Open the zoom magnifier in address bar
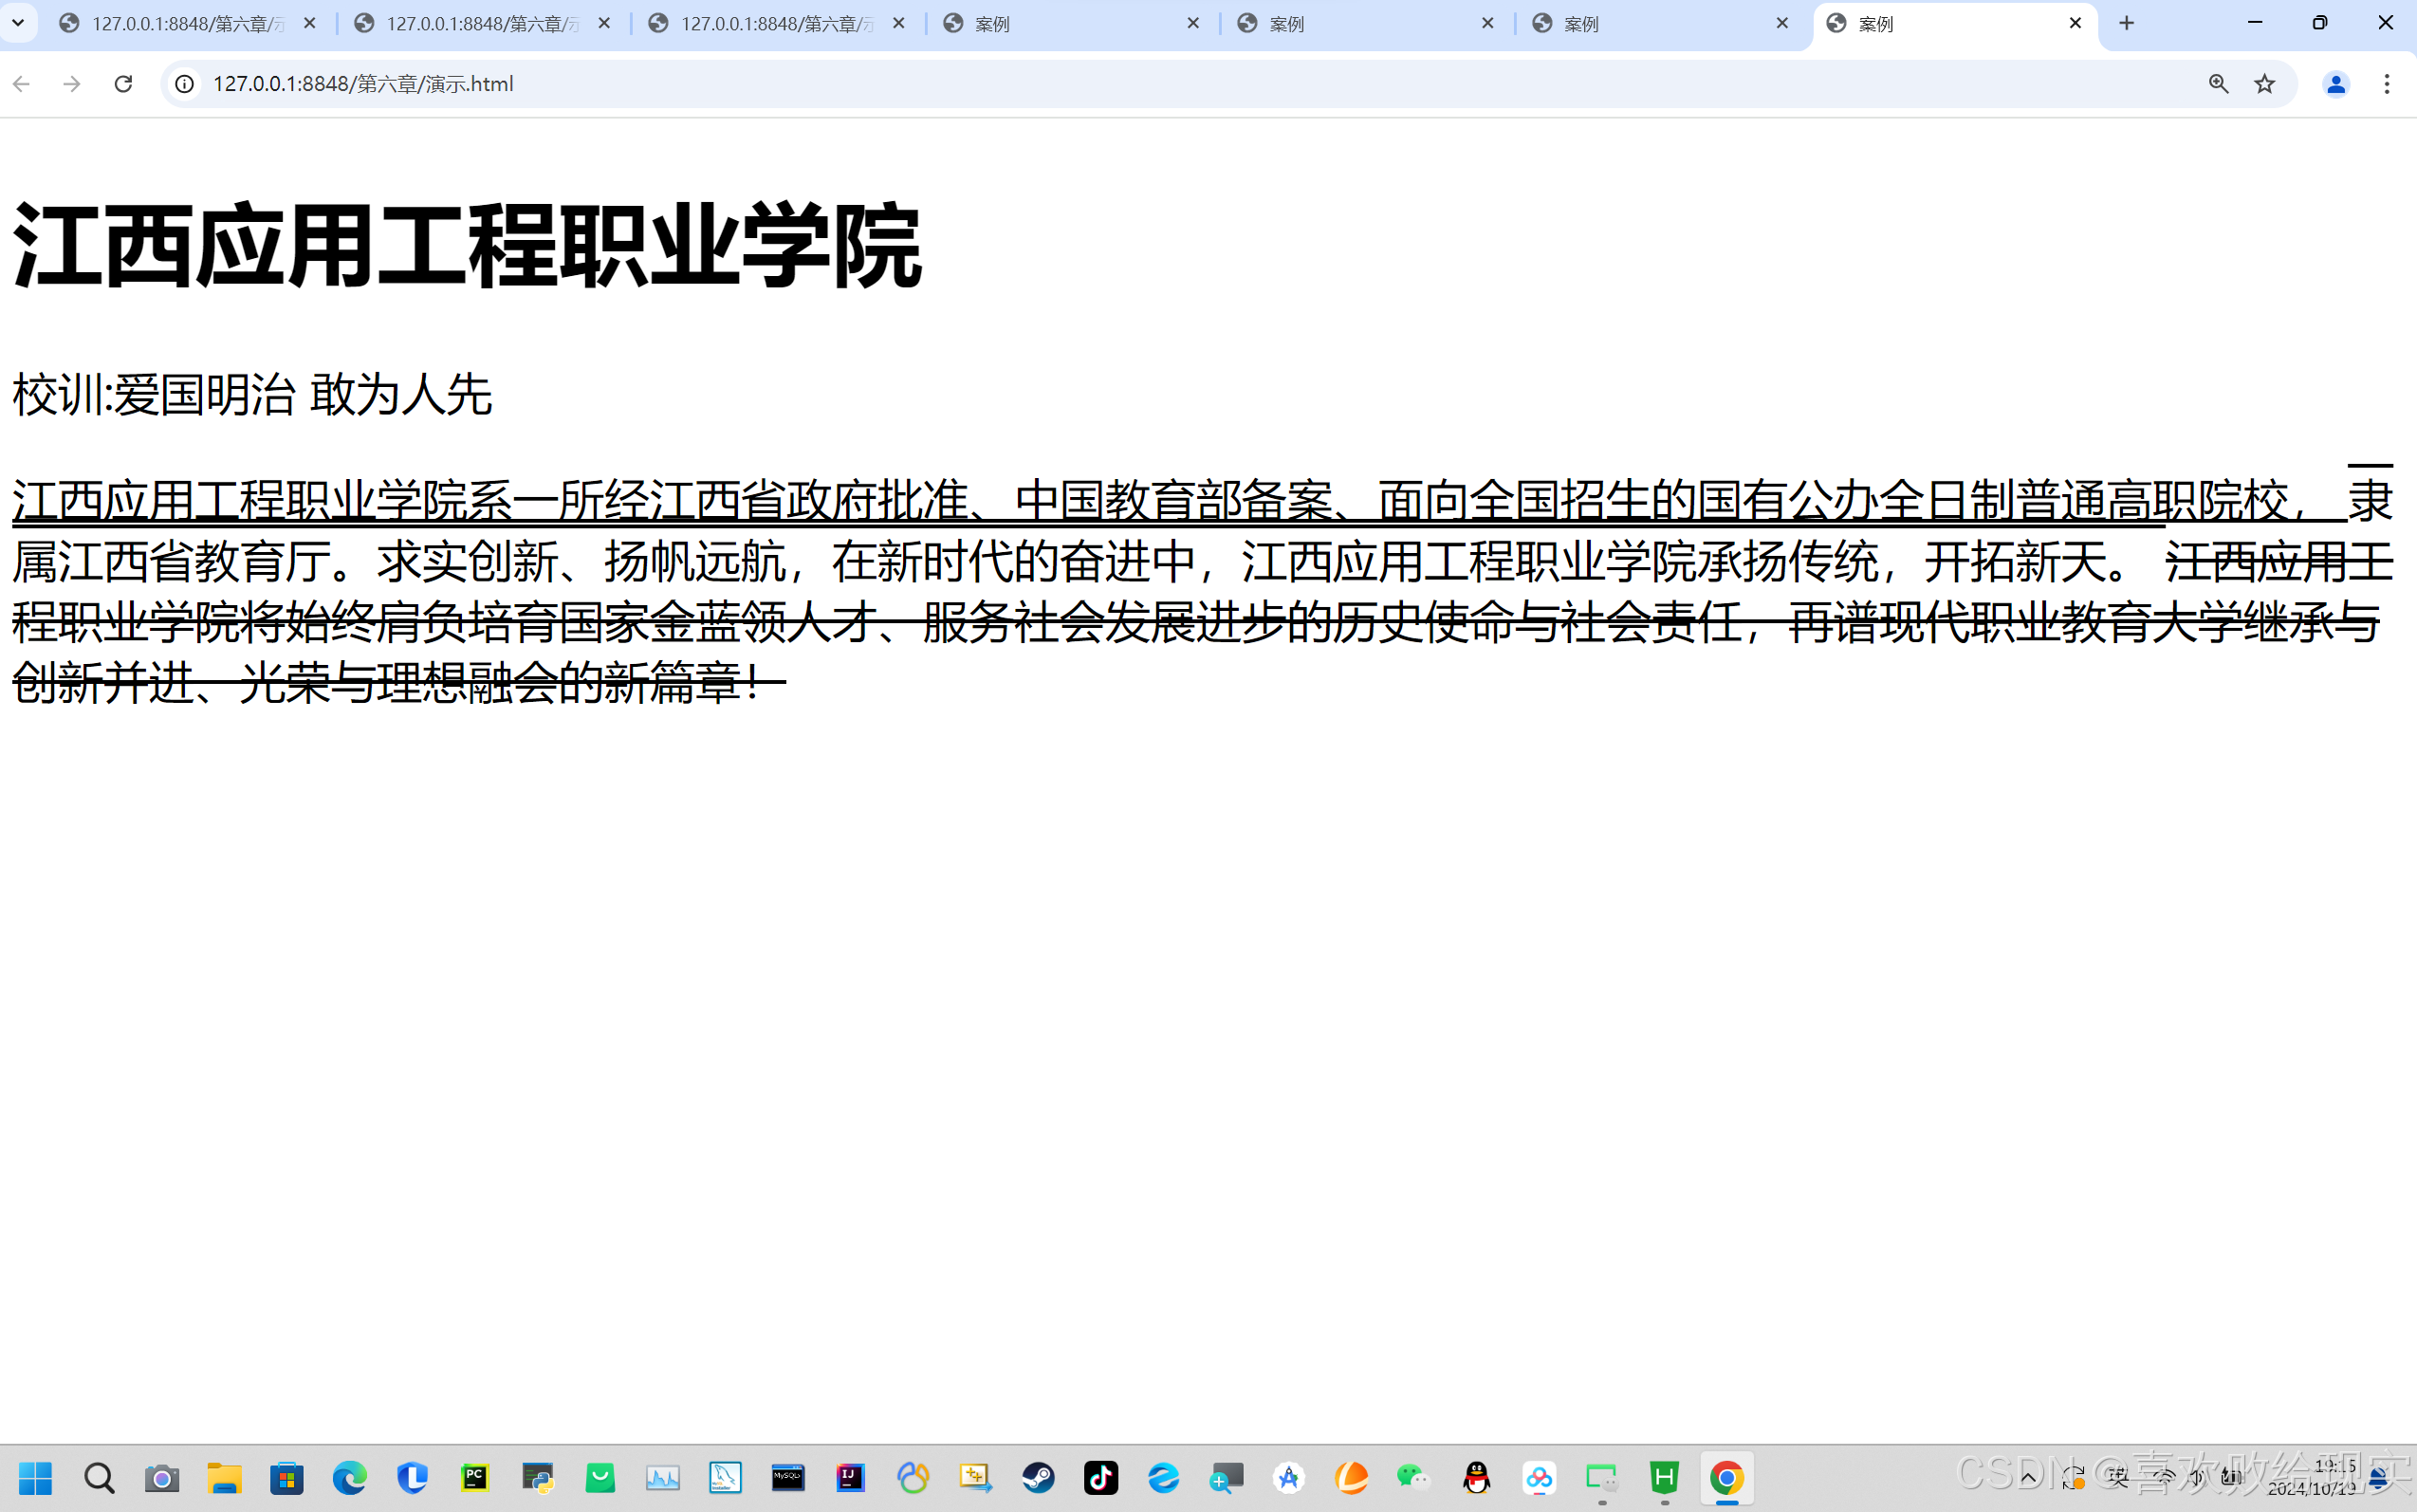 pyautogui.click(x=2218, y=84)
